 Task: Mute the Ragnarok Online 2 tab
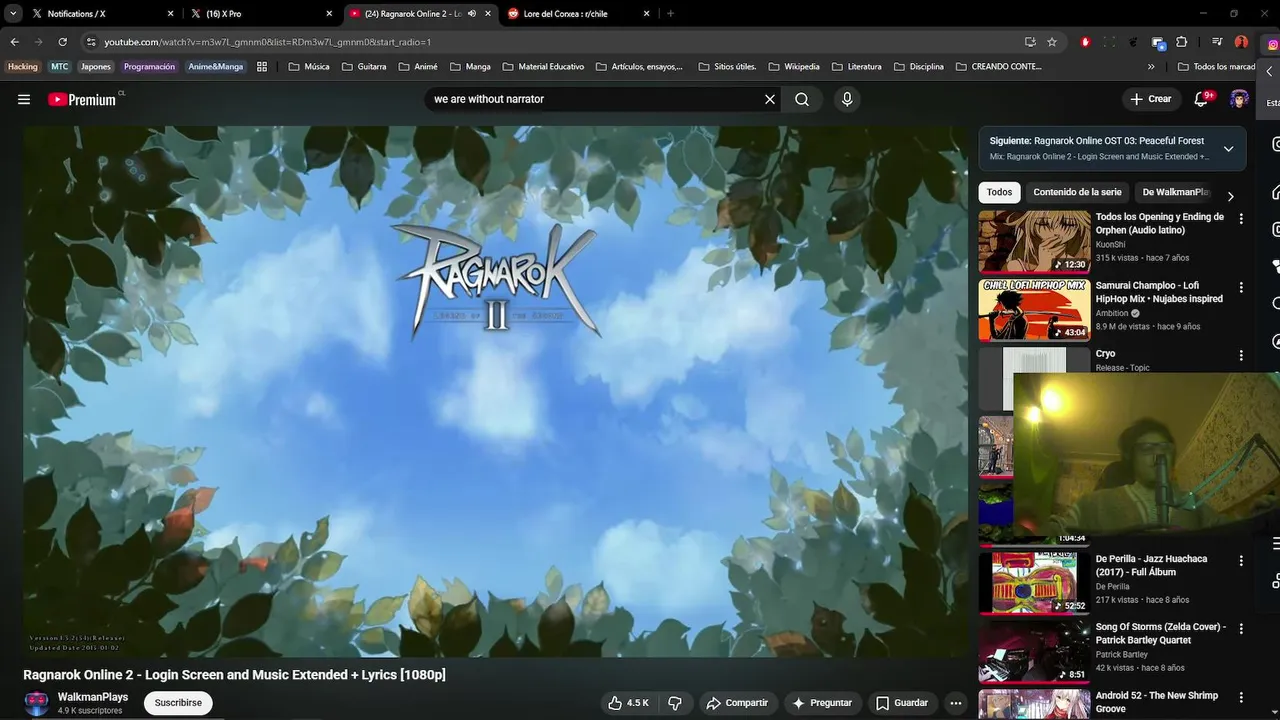(x=472, y=14)
